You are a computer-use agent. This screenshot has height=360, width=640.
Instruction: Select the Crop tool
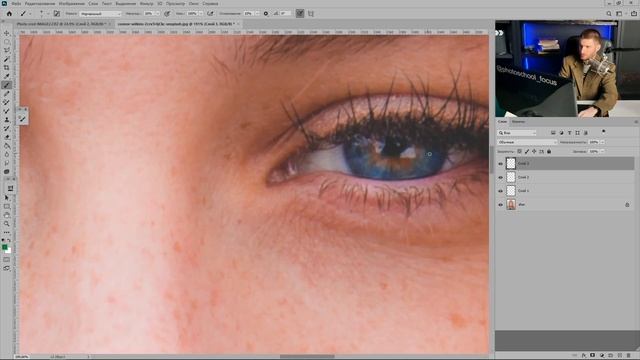7,68
